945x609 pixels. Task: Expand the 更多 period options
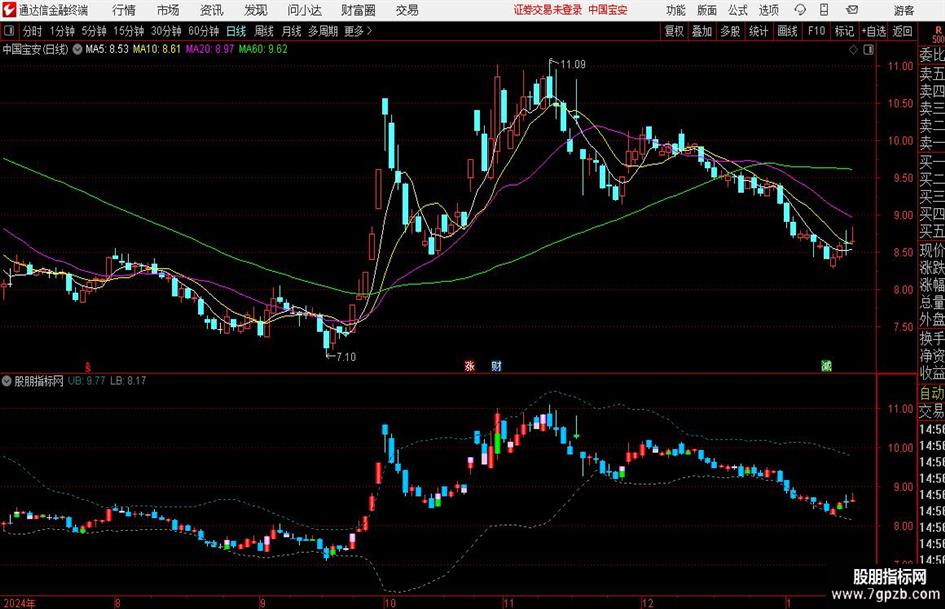(358, 31)
